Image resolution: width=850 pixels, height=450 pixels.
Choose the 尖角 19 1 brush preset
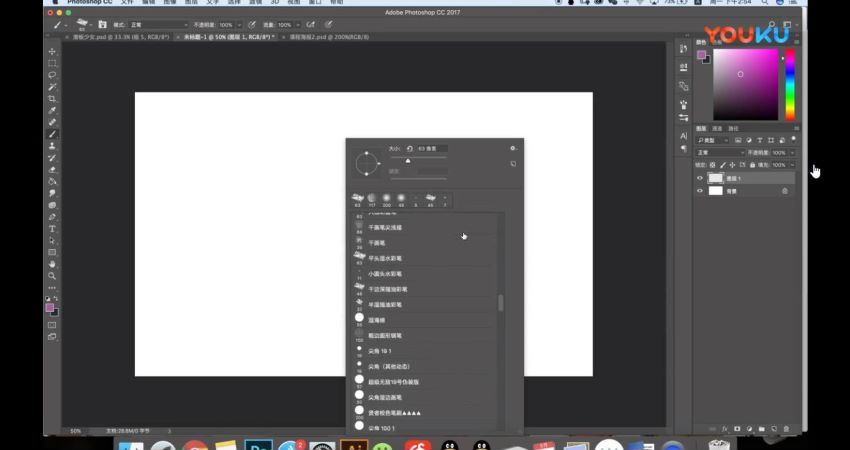pos(381,351)
